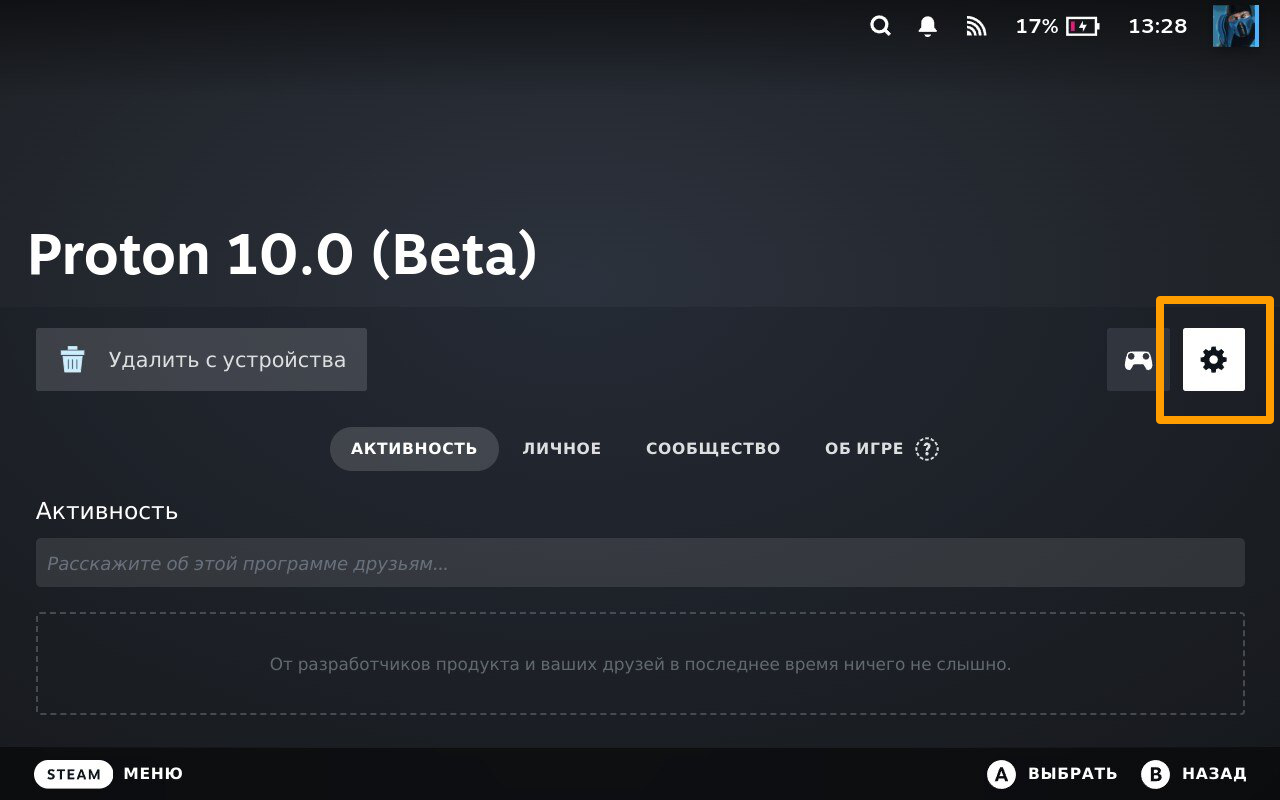Open Proton settings with the gear icon
Image resolution: width=1280 pixels, height=800 pixels.
coord(1213,360)
